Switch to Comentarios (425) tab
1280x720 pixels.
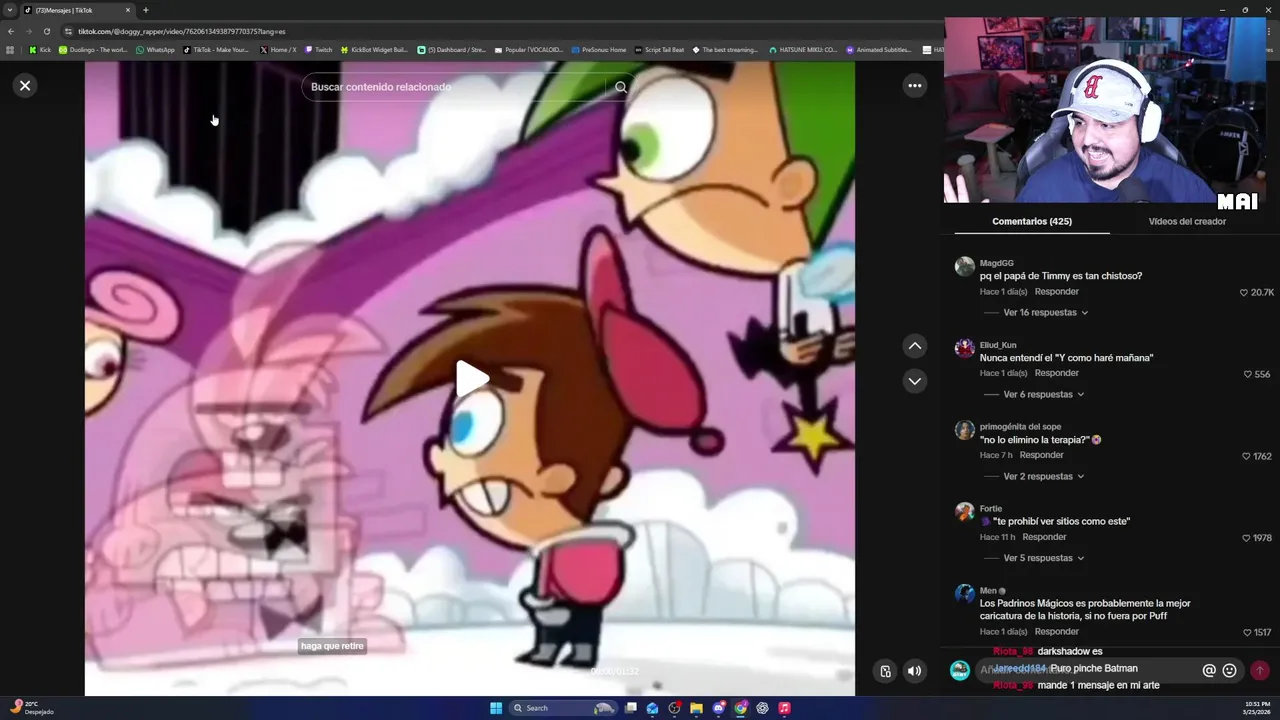click(1031, 221)
